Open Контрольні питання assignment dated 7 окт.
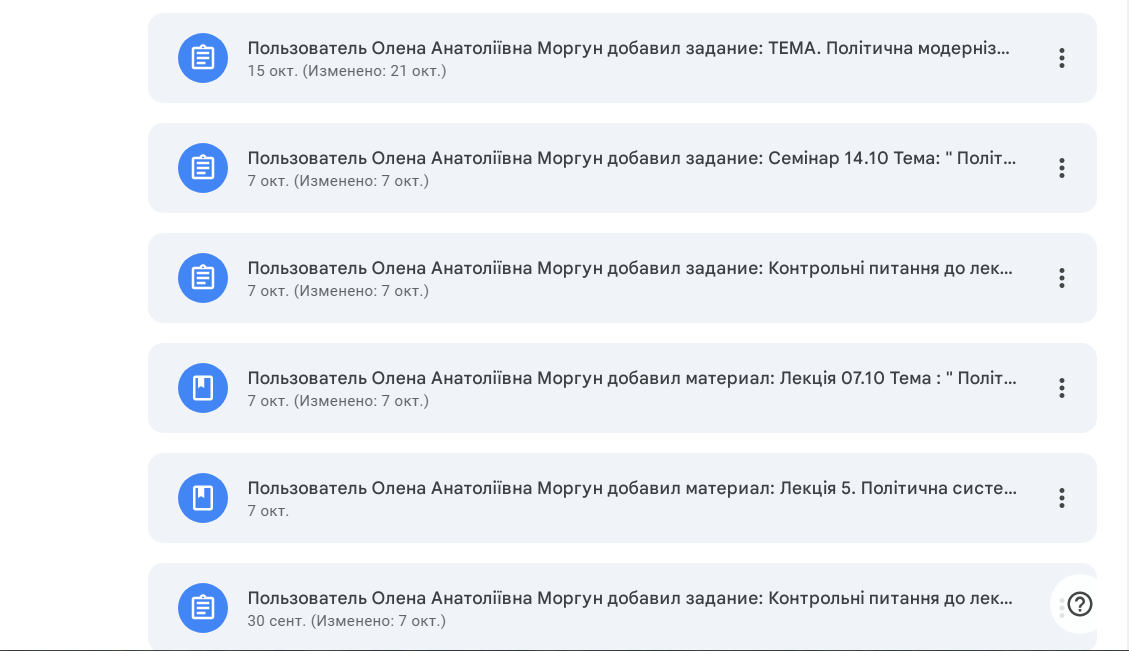This screenshot has height=651, width=1129. [x=630, y=268]
